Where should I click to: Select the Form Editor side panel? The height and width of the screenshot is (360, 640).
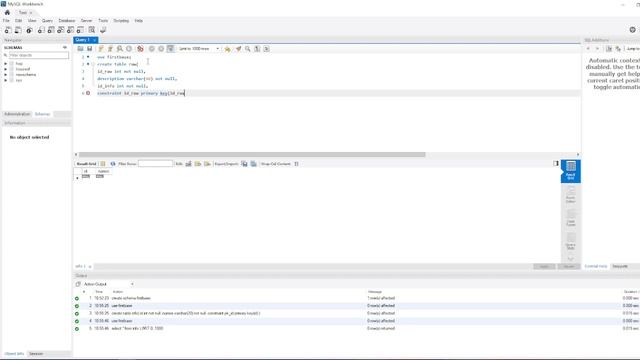(x=571, y=195)
